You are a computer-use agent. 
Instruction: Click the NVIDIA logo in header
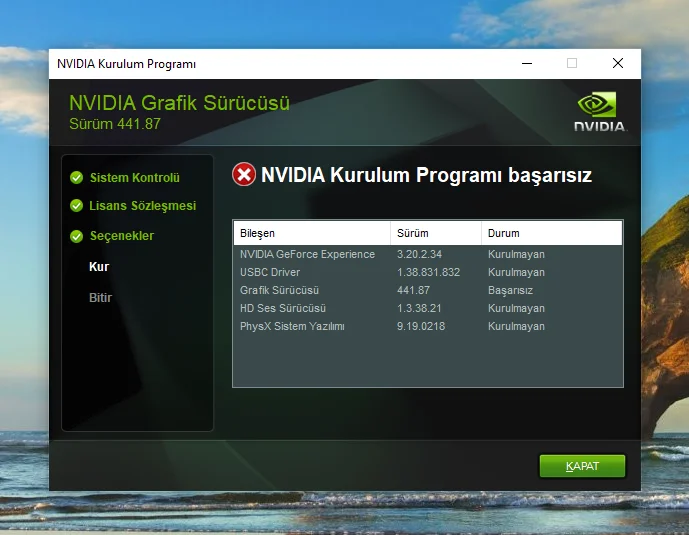[600, 112]
